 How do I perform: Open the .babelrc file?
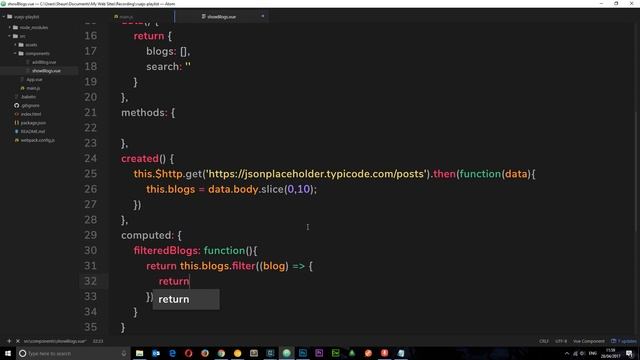(x=28, y=97)
